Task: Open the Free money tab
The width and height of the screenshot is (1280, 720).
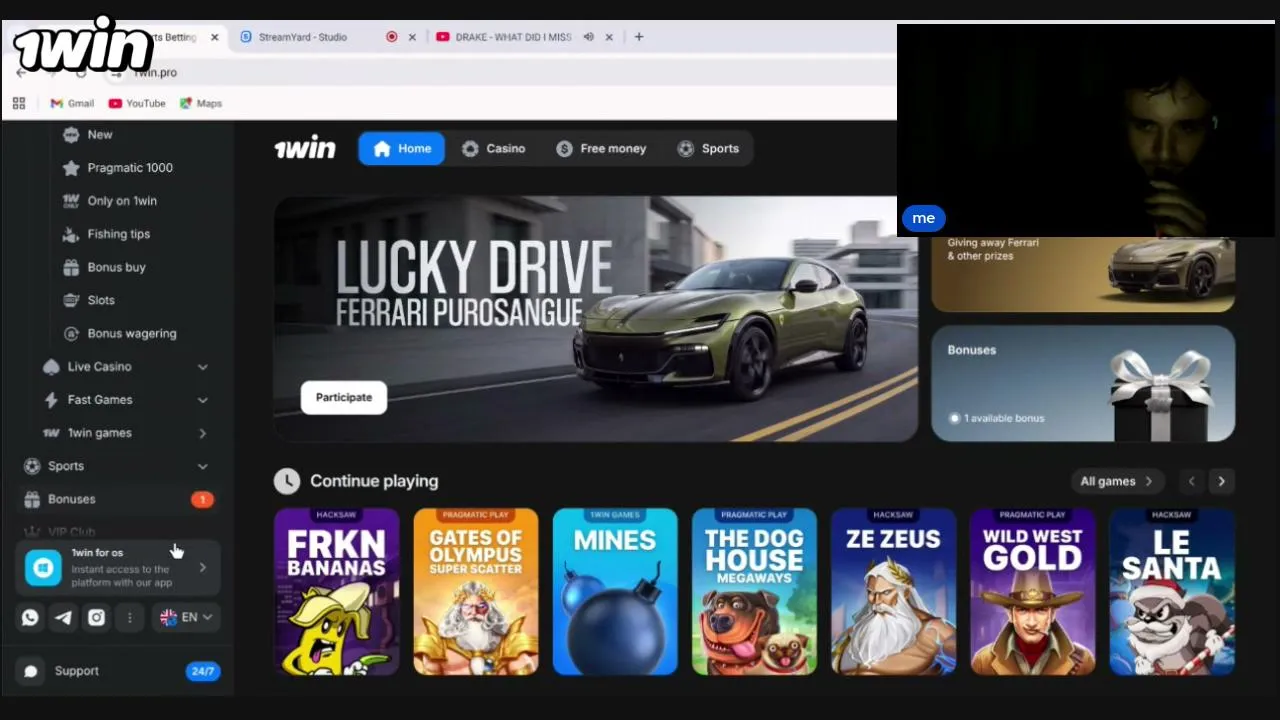Action: [x=602, y=148]
